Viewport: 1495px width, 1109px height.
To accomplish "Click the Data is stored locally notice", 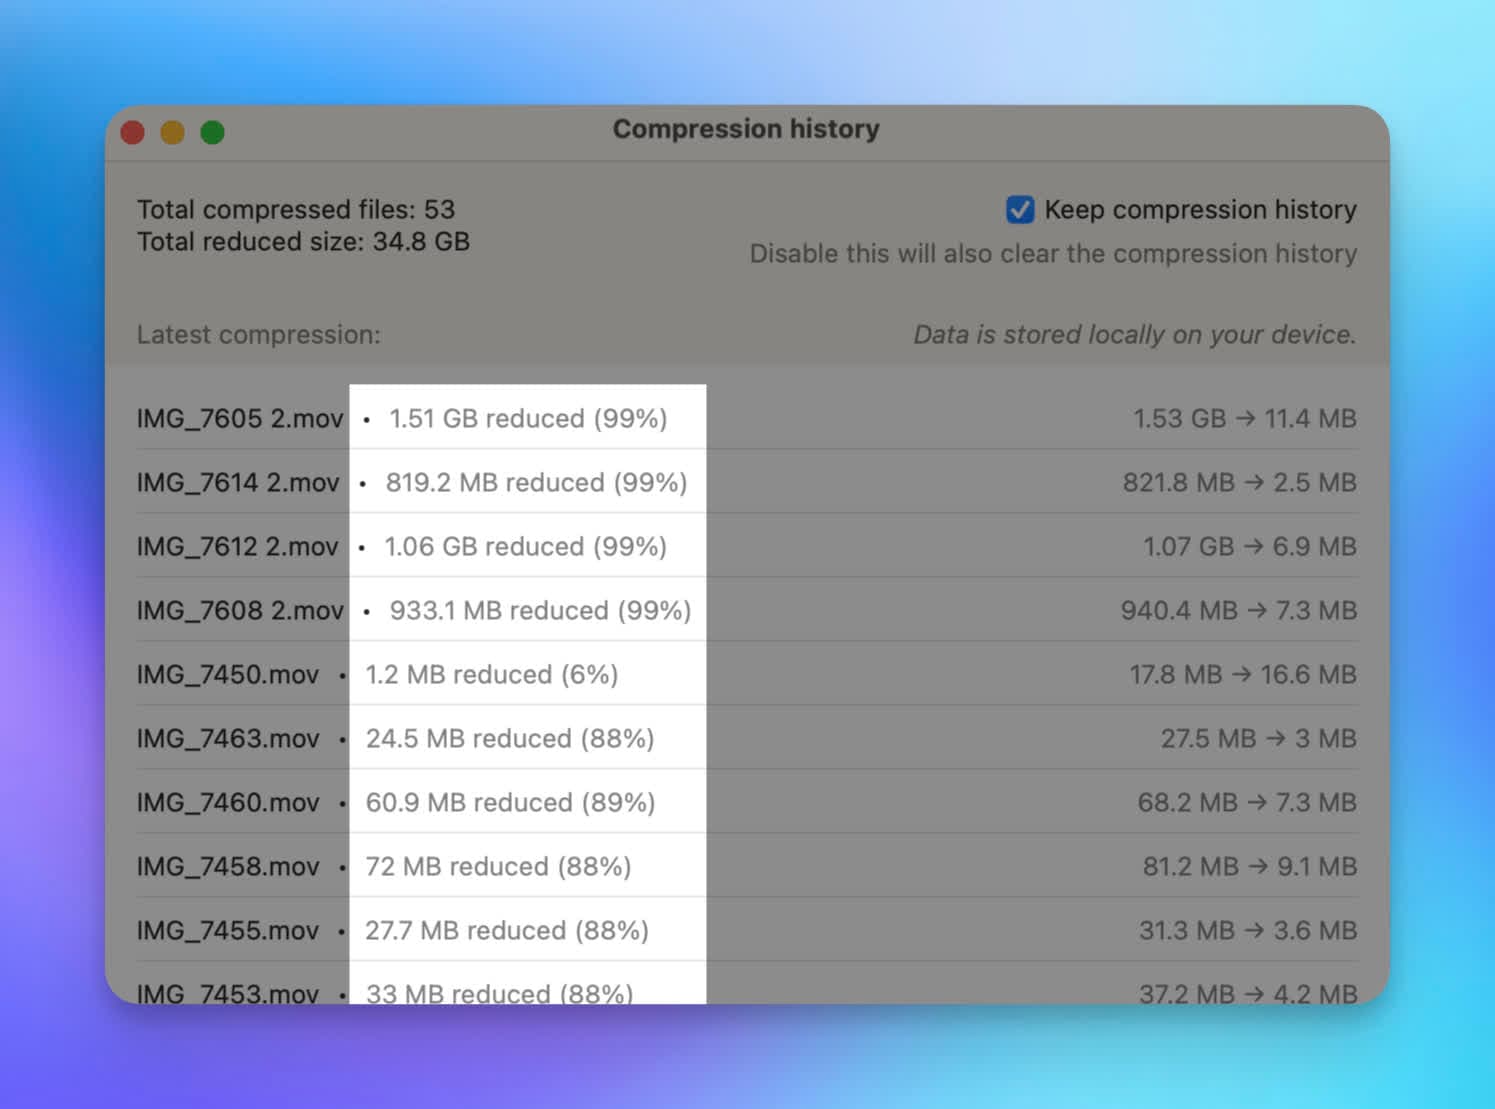I will click(1135, 335).
